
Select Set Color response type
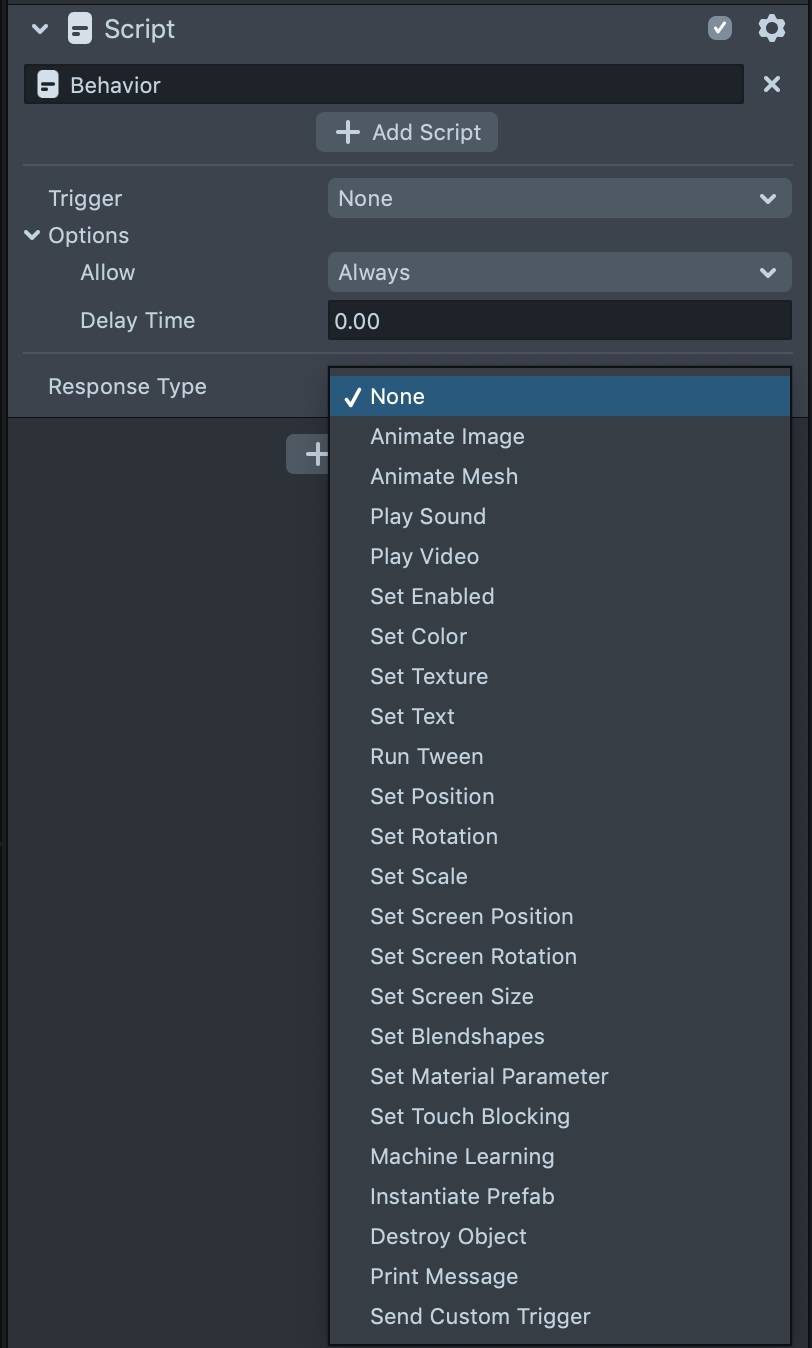point(418,637)
